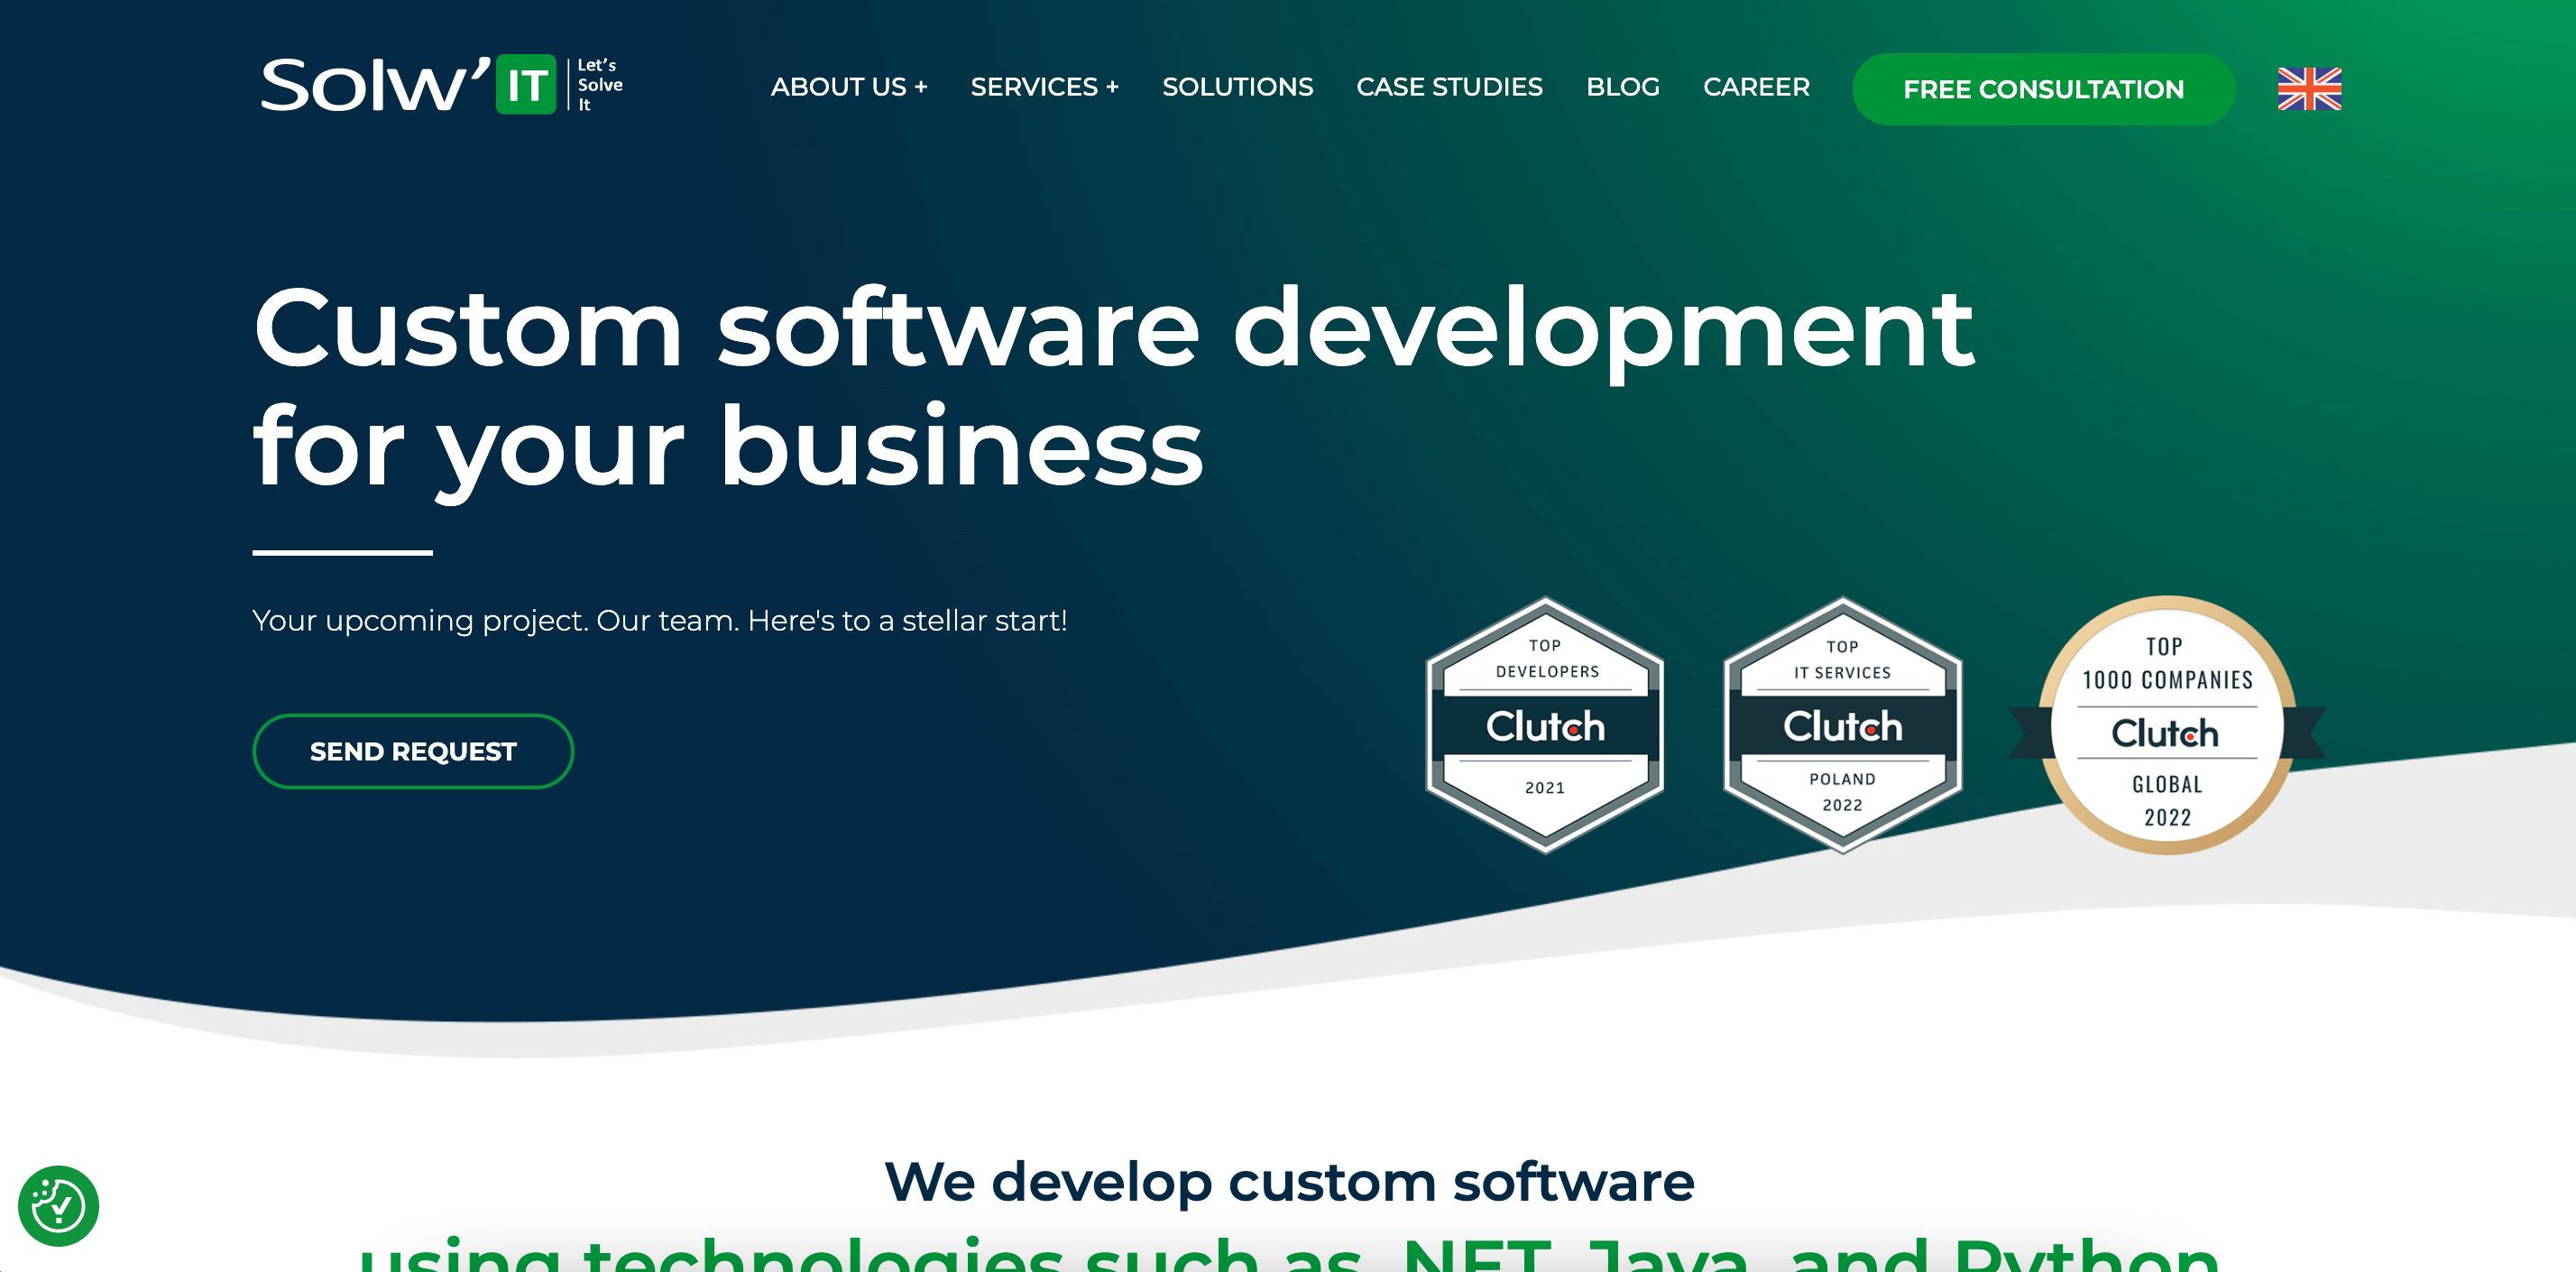Click the FREE CONSULTATION button
Screen dimensions: 2576x1272
coord(2044,88)
